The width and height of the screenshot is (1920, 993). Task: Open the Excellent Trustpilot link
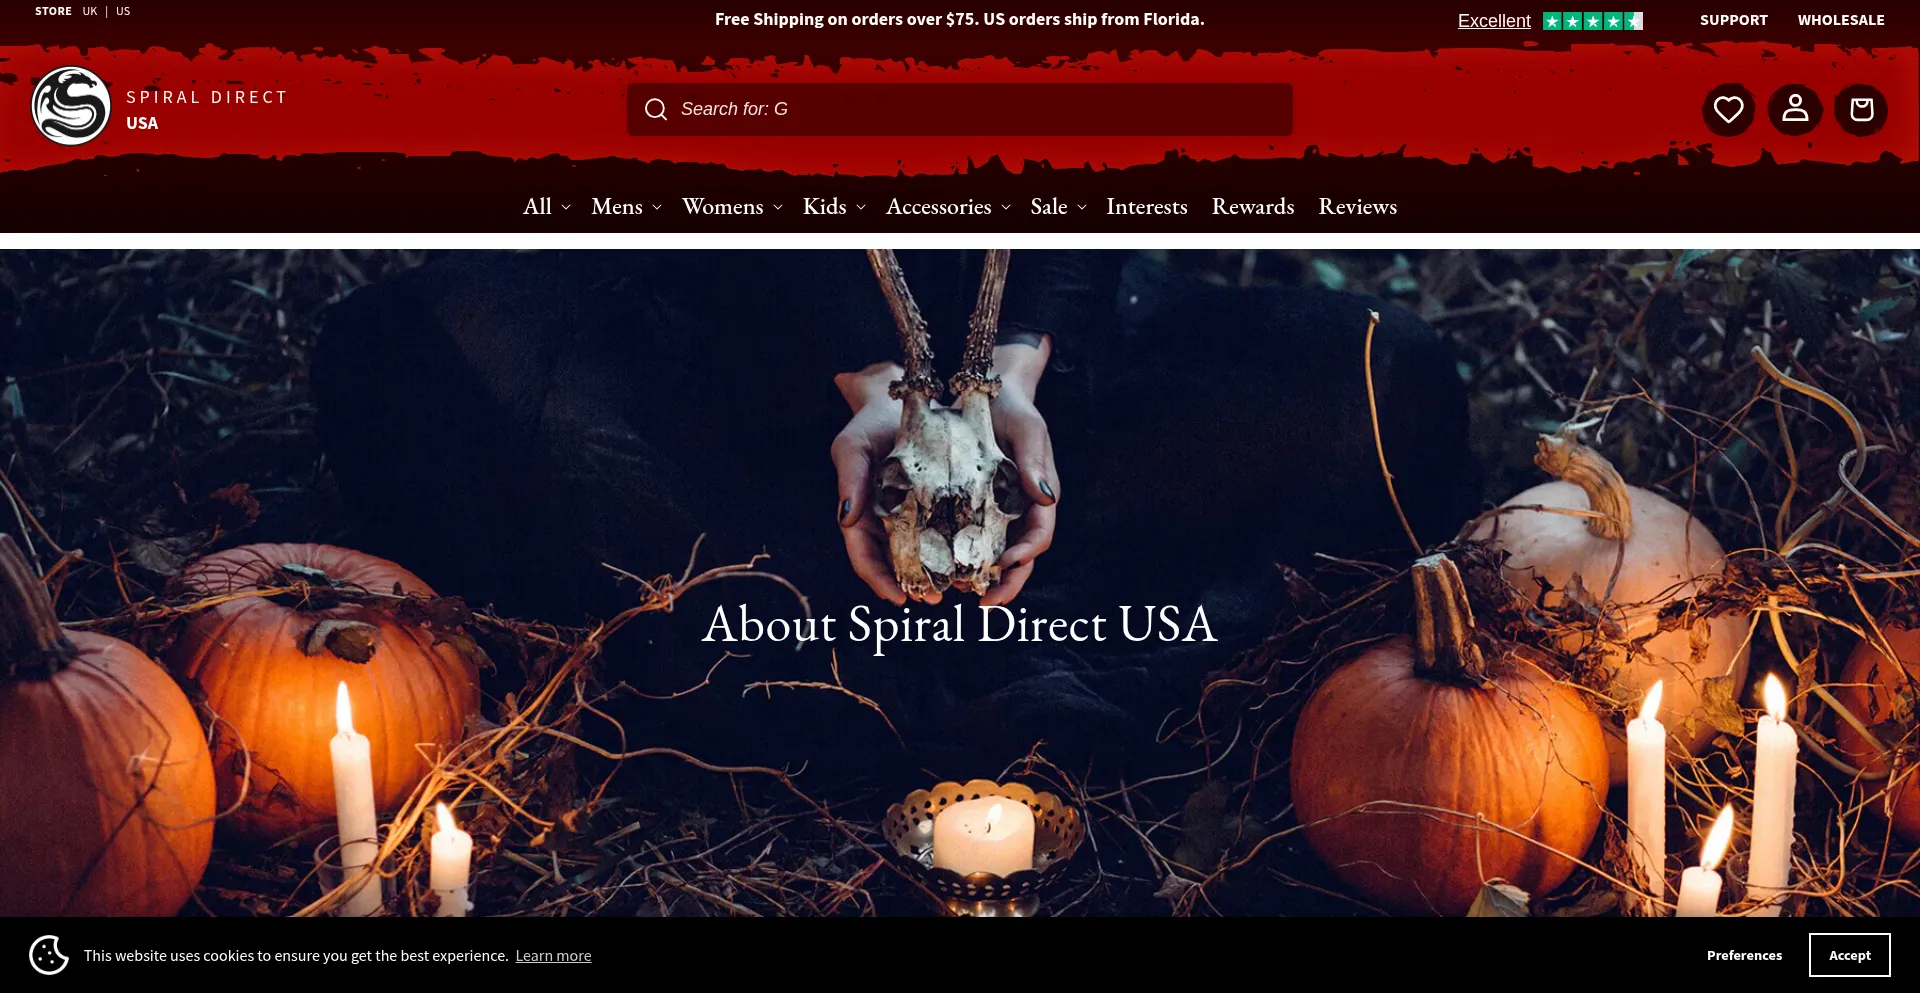tap(1494, 21)
